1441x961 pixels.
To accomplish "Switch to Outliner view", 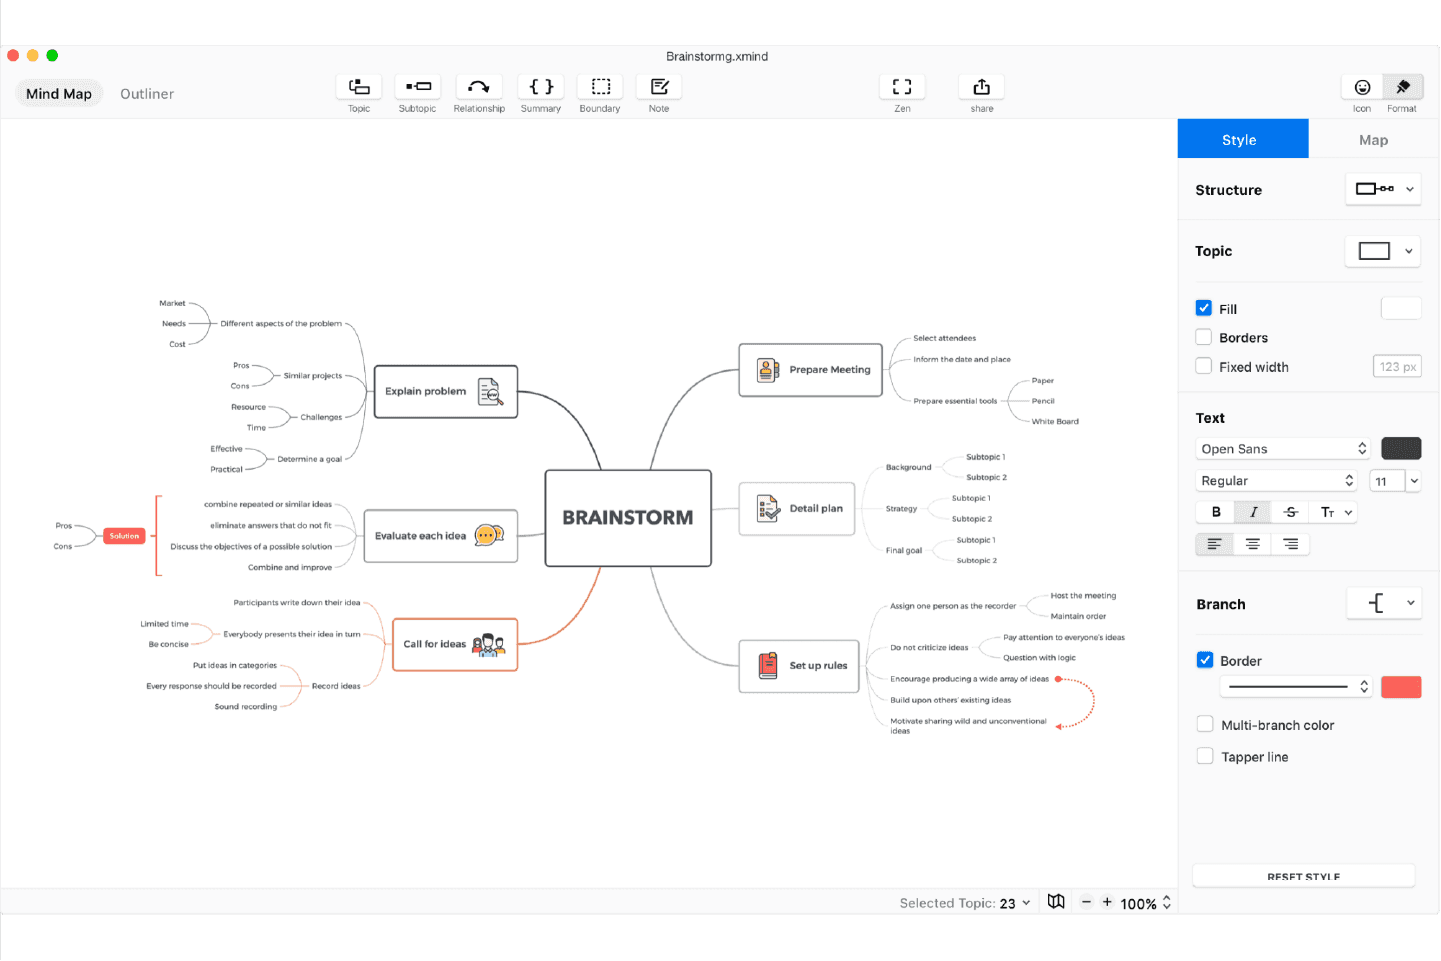I will [147, 94].
